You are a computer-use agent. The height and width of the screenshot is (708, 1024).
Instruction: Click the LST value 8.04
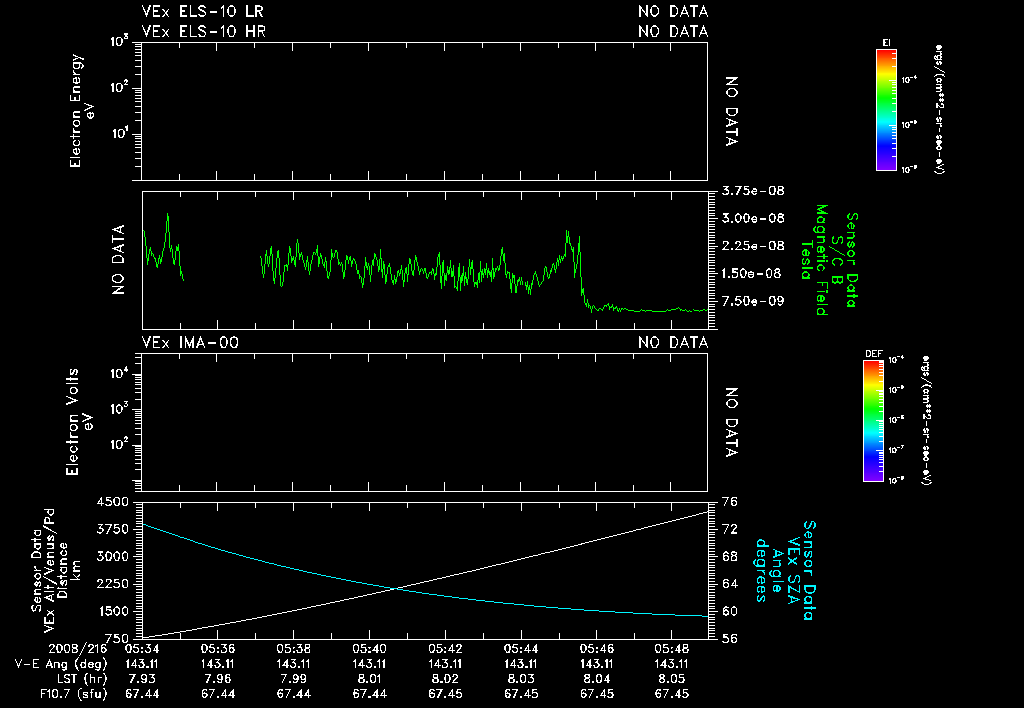(x=596, y=679)
